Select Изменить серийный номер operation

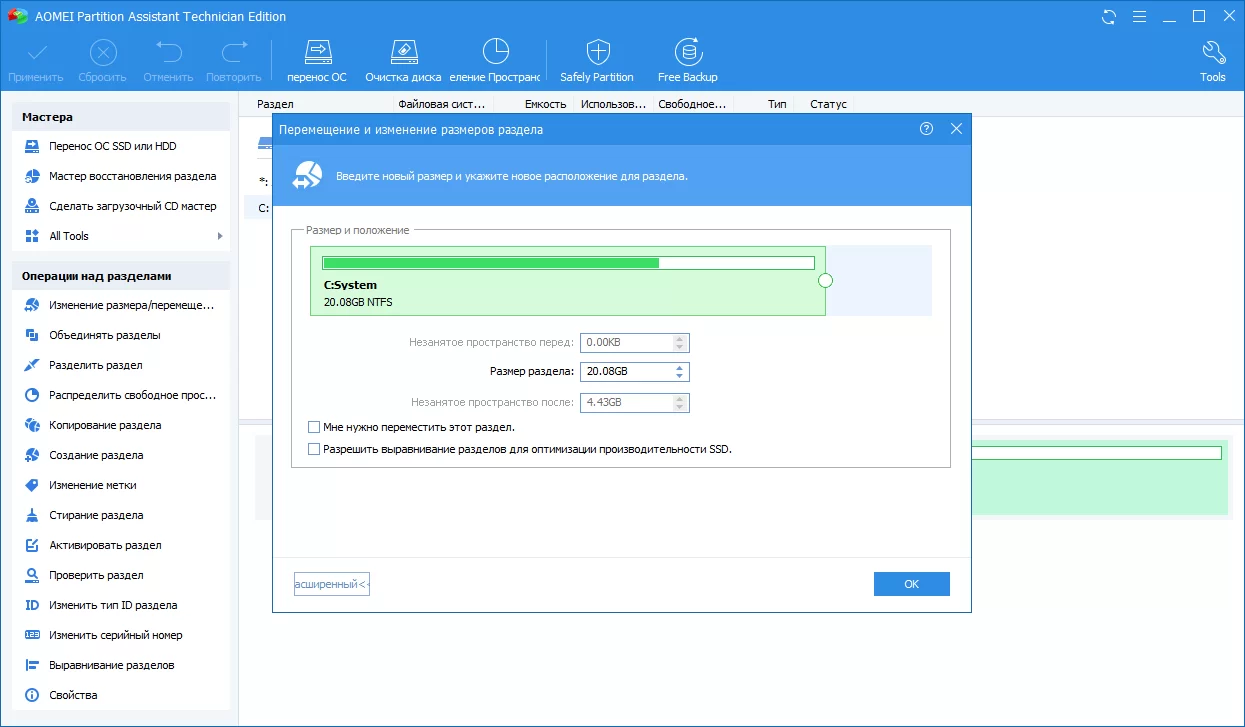click(x=120, y=635)
